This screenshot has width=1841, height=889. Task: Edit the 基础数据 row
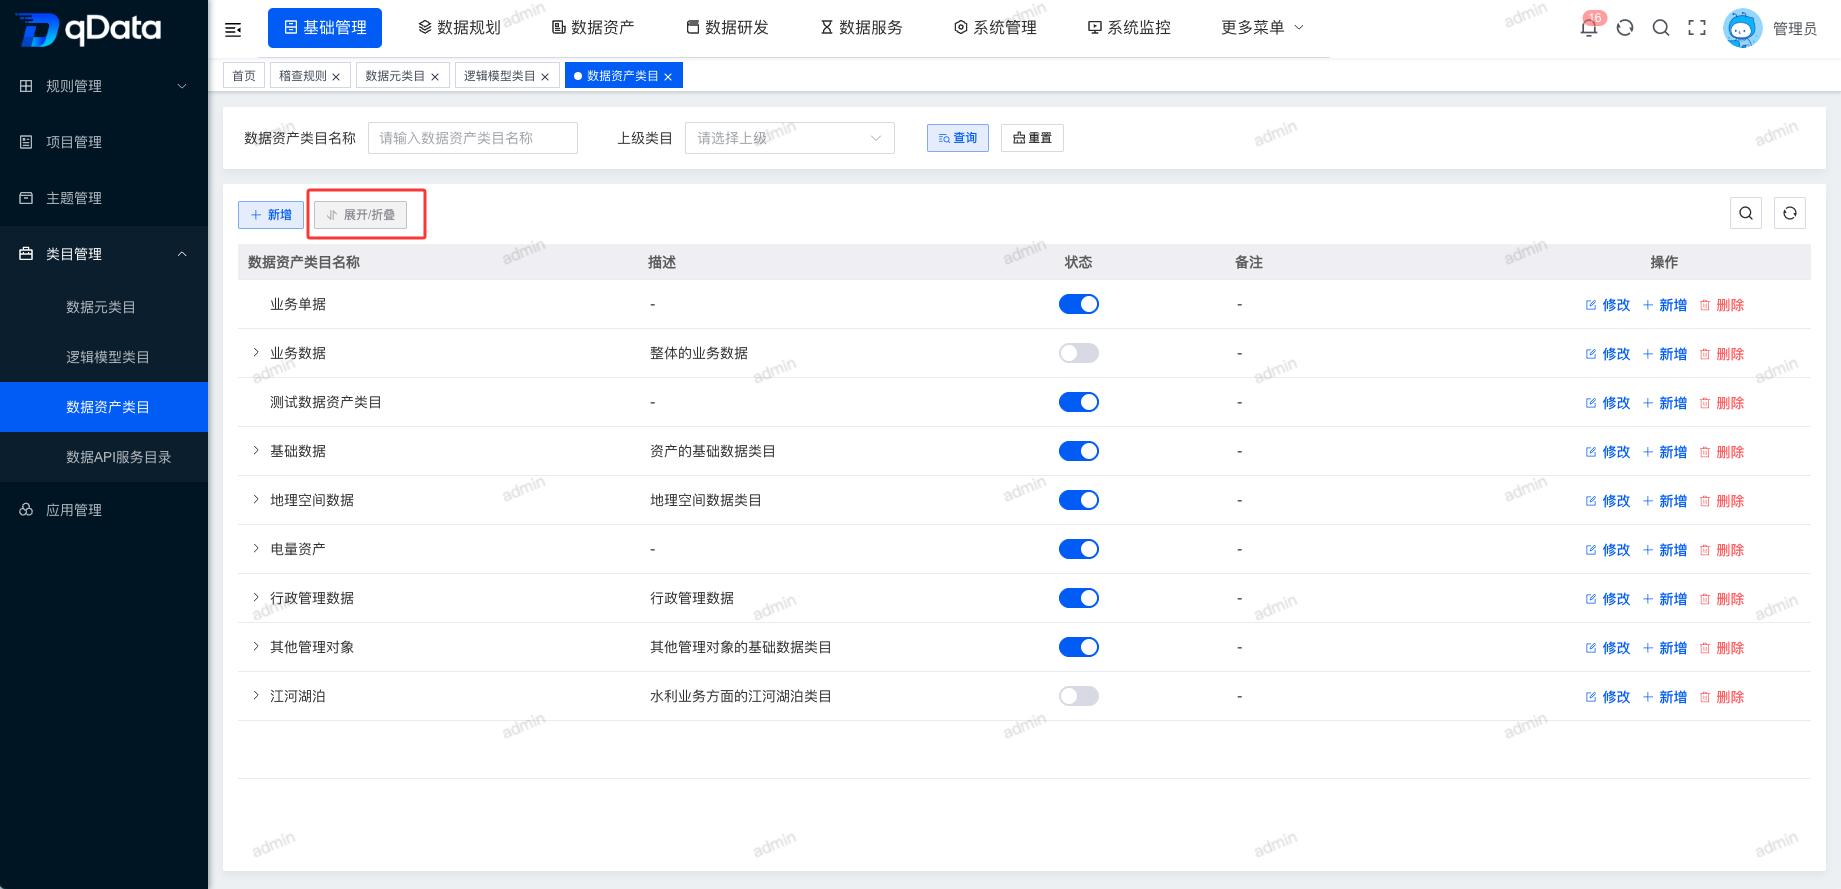click(x=1608, y=452)
